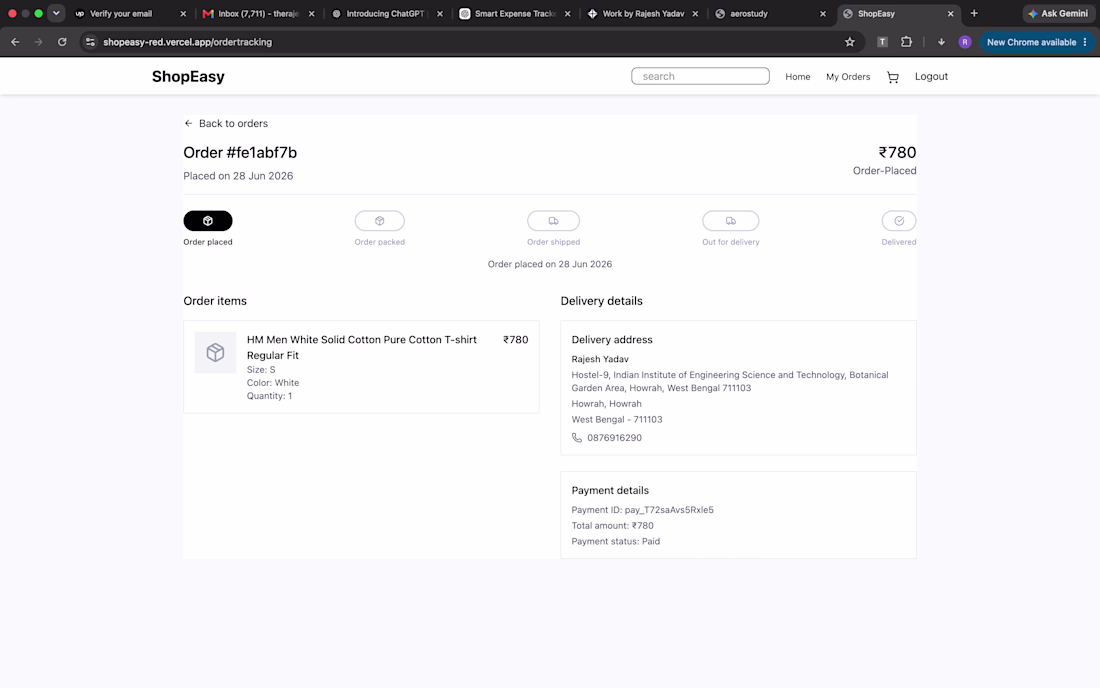Click the product placeholder box thumbnail

click(x=215, y=352)
